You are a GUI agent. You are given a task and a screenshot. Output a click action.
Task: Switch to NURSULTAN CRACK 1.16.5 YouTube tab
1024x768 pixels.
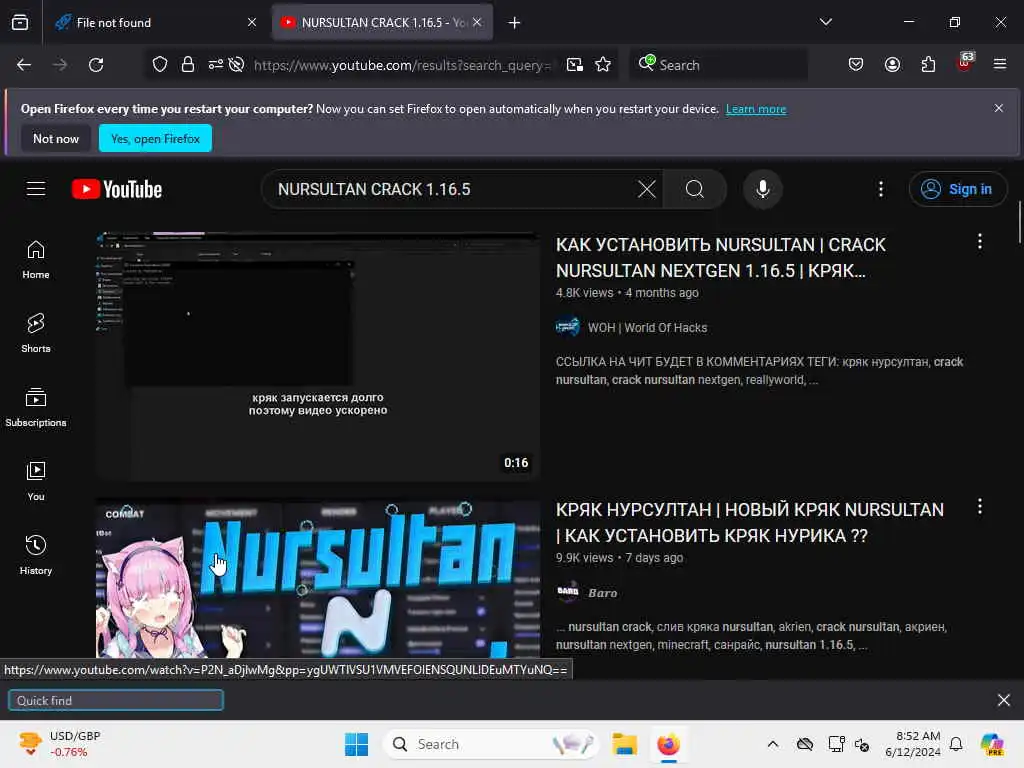(x=382, y=22)
